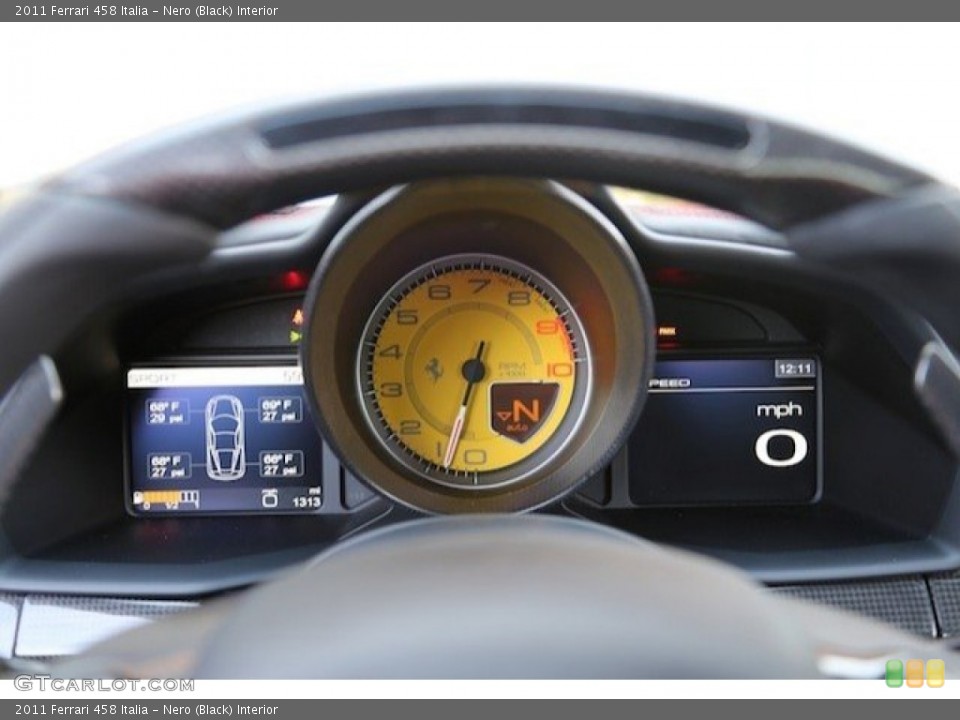Click the number 5 on the tachometer
This screenshot has height=720, width=960.
coord(407,317)
